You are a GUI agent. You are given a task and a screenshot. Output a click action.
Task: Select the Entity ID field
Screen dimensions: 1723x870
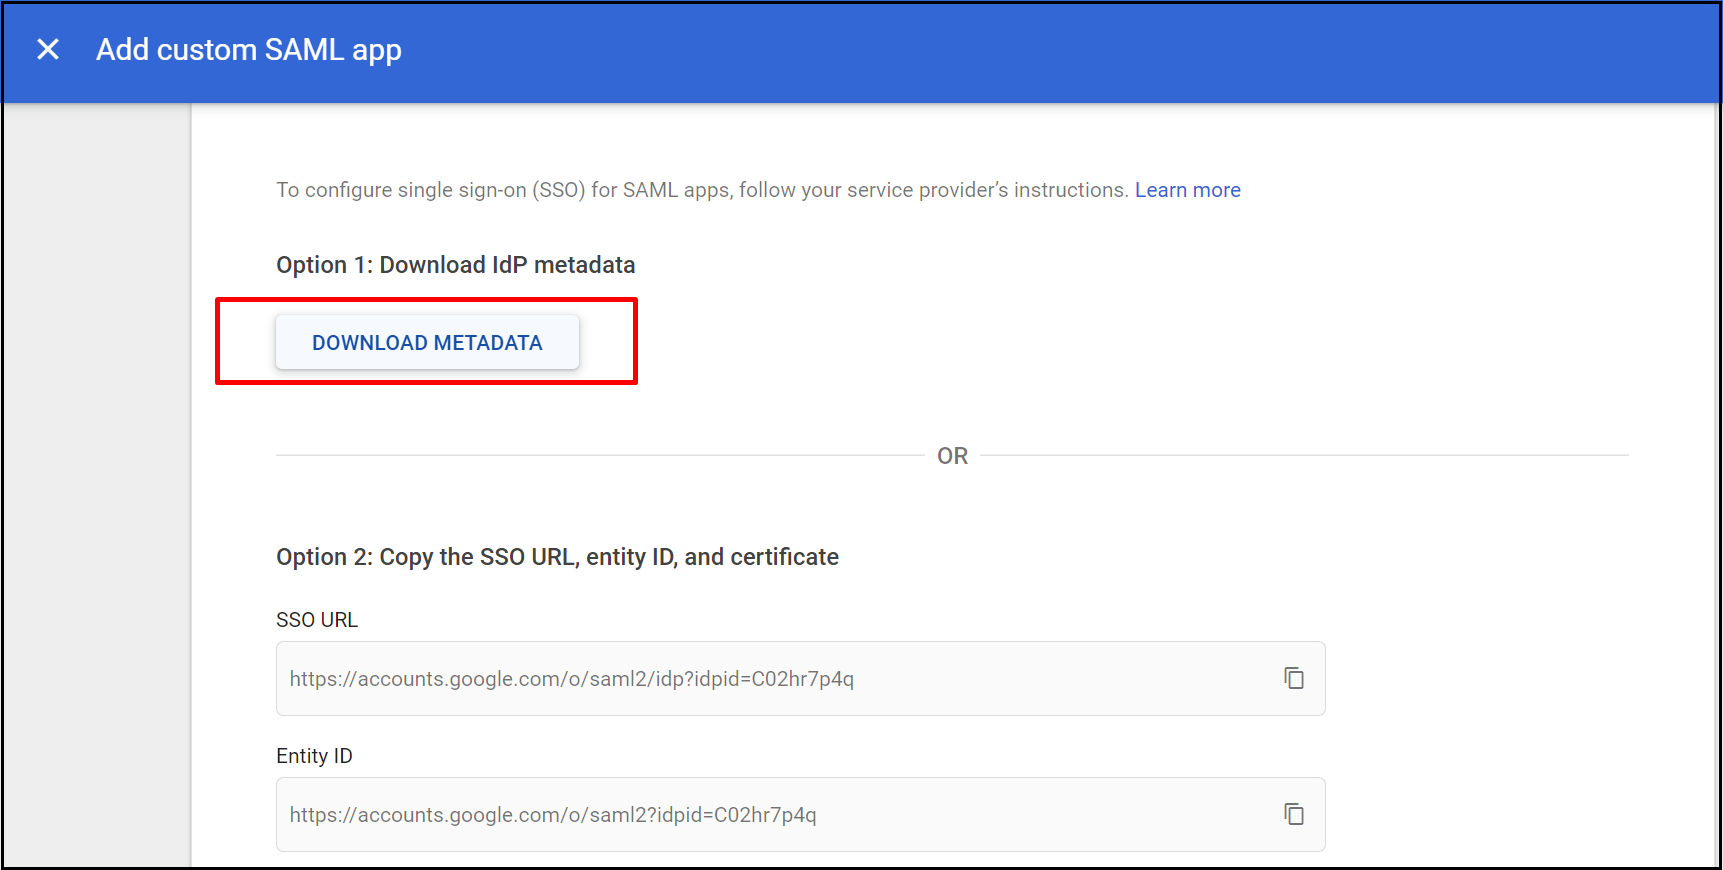pyautogui.click(x=800, y=814)
